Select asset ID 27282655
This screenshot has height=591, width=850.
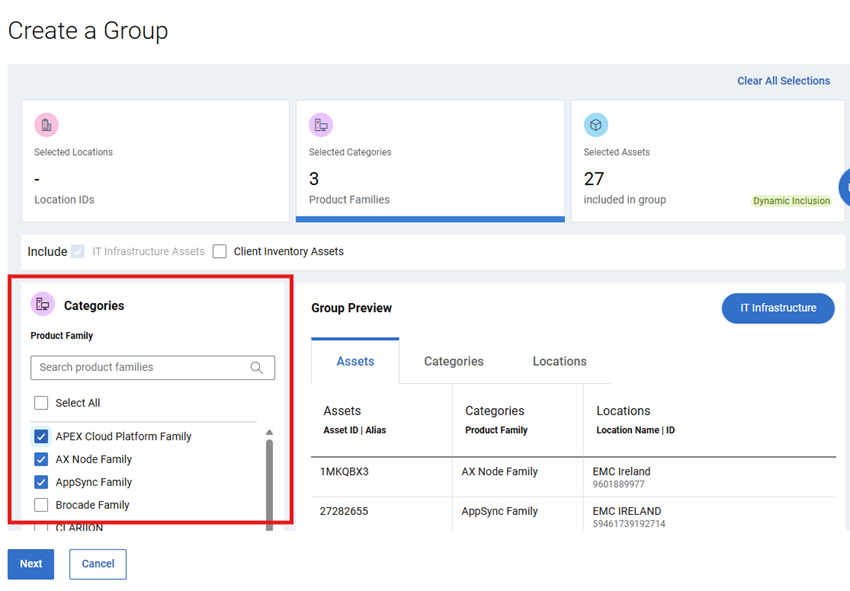coord(344,511)
